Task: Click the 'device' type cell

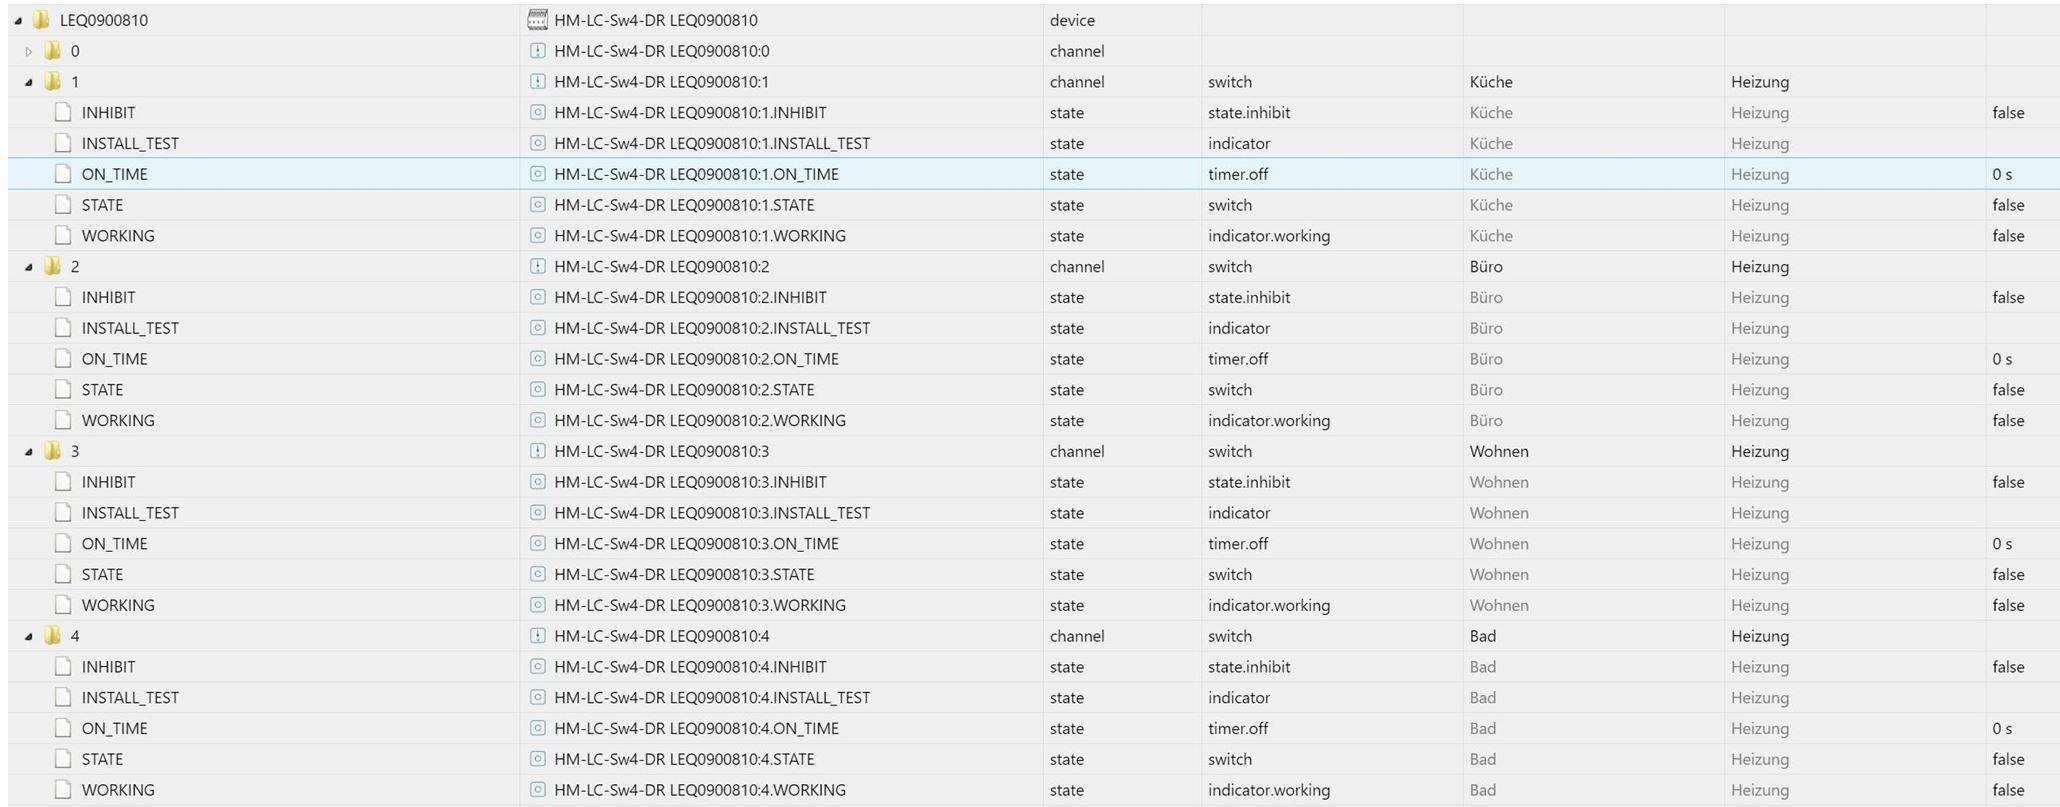Action: (1072, 20)
